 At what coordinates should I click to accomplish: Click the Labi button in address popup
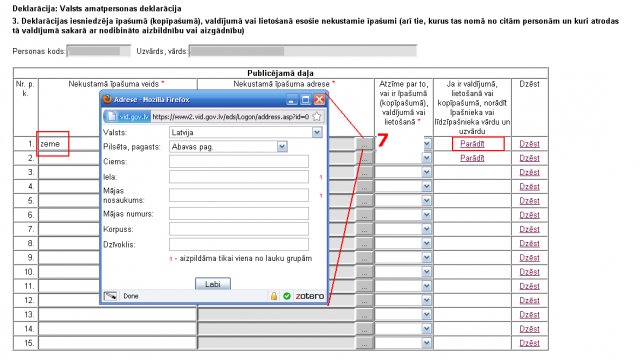213,284
